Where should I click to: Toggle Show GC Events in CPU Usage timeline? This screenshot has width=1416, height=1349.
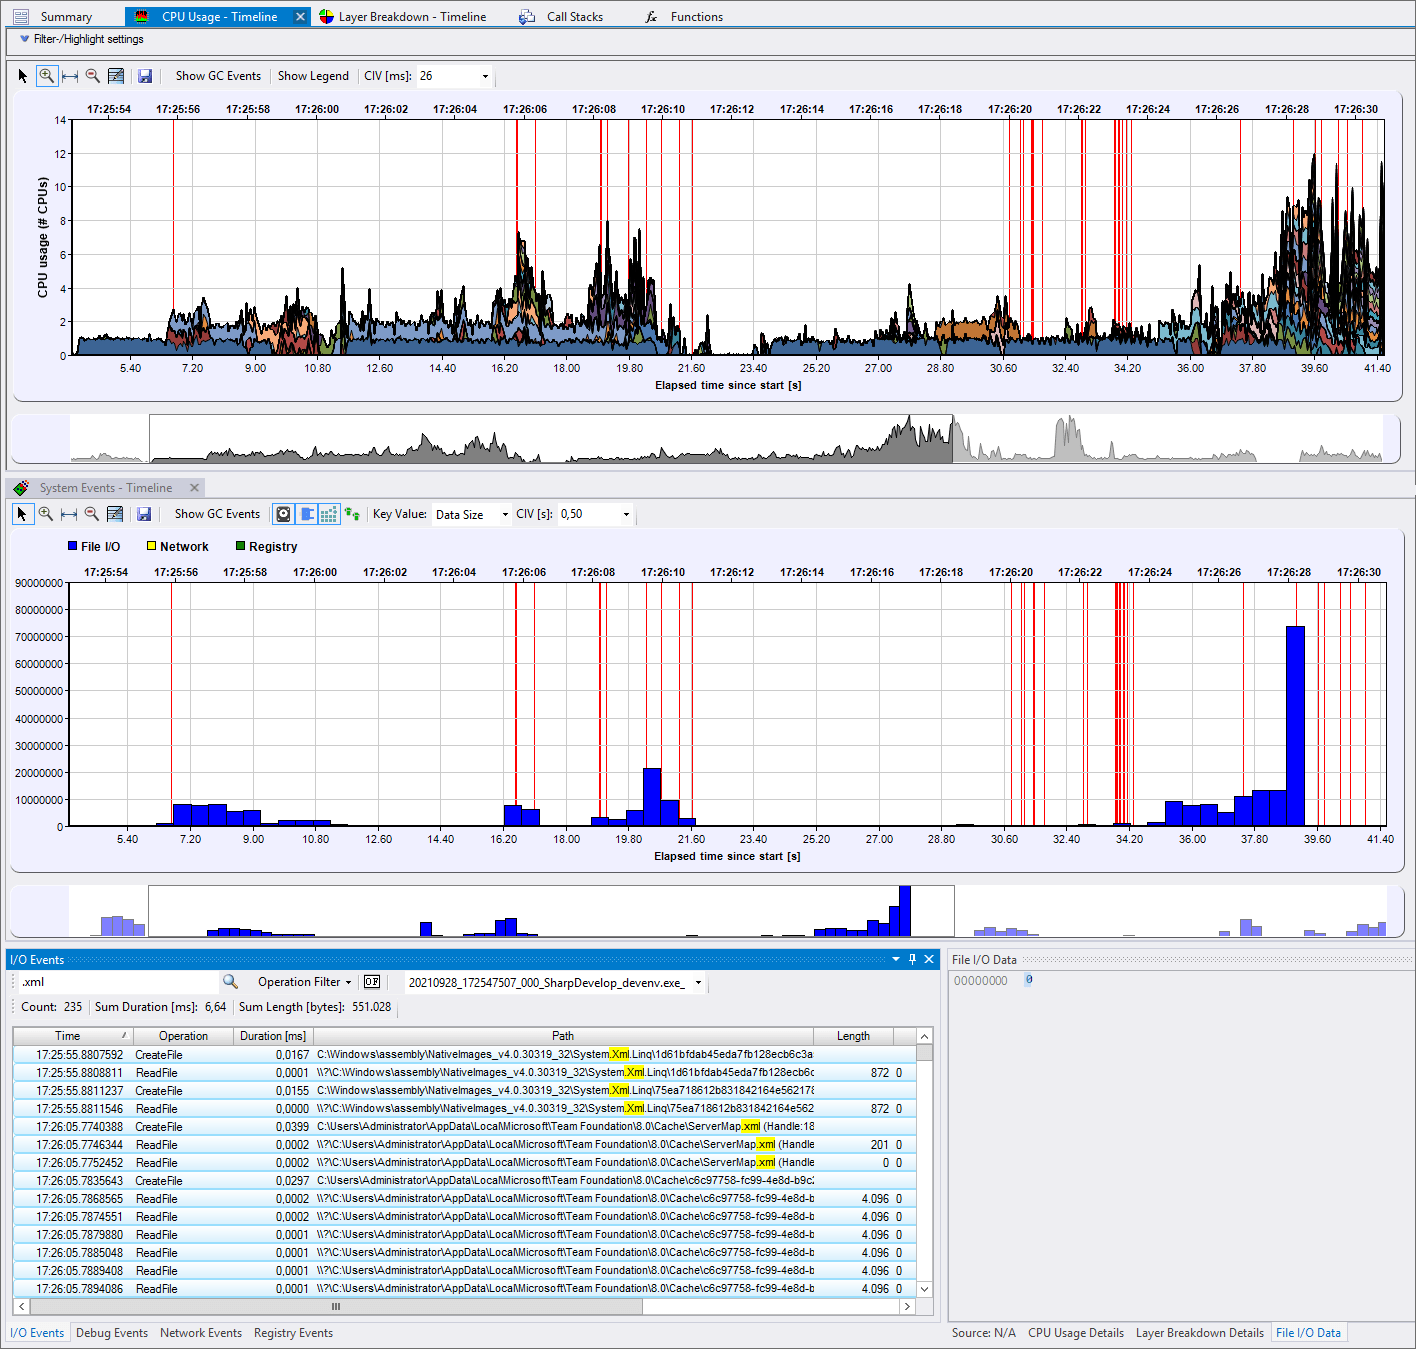click(217, 75)
